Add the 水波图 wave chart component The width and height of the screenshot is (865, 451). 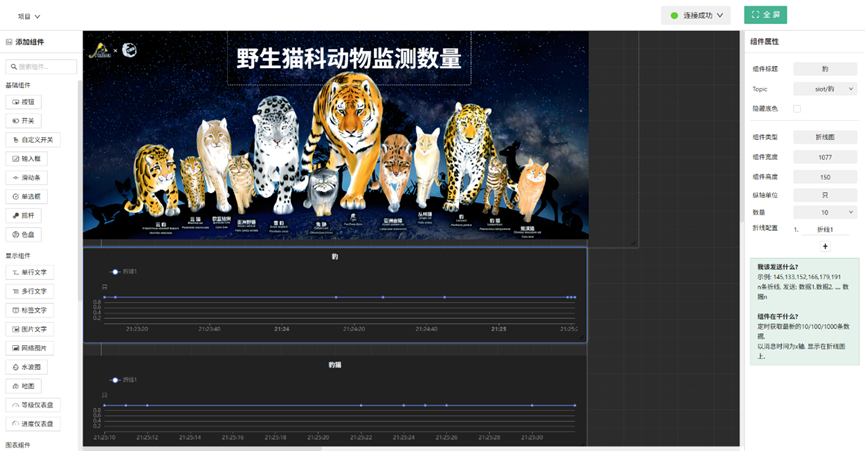[x=28, y=367]
